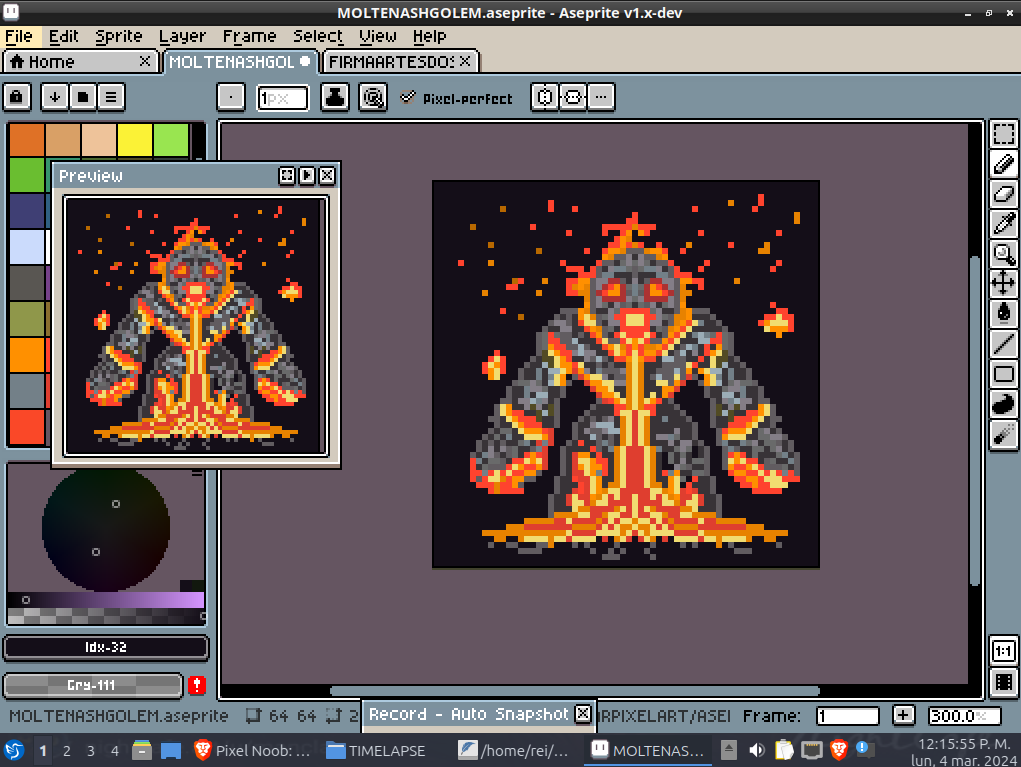
Task: Select the Rectangle shape tool
Action: click(x=1003, y=374)
